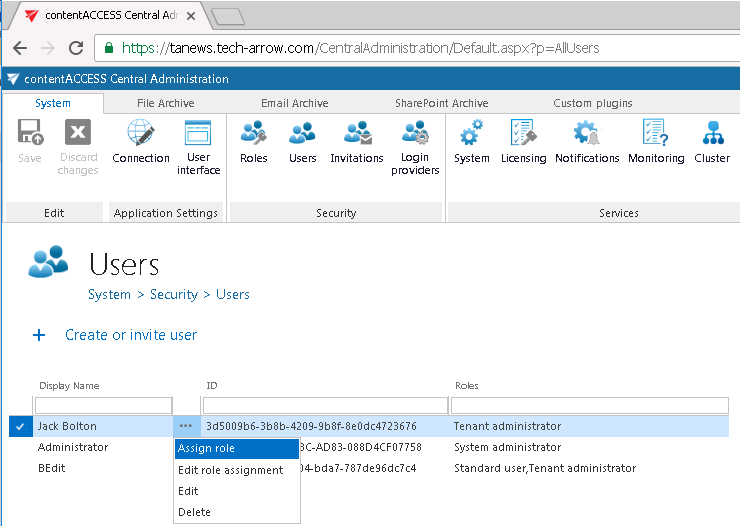Image resolution: width=740 pixels, height=526 pixels.
Task: Switch to the SharePoint Archive tab
Action: coord(441,103)
